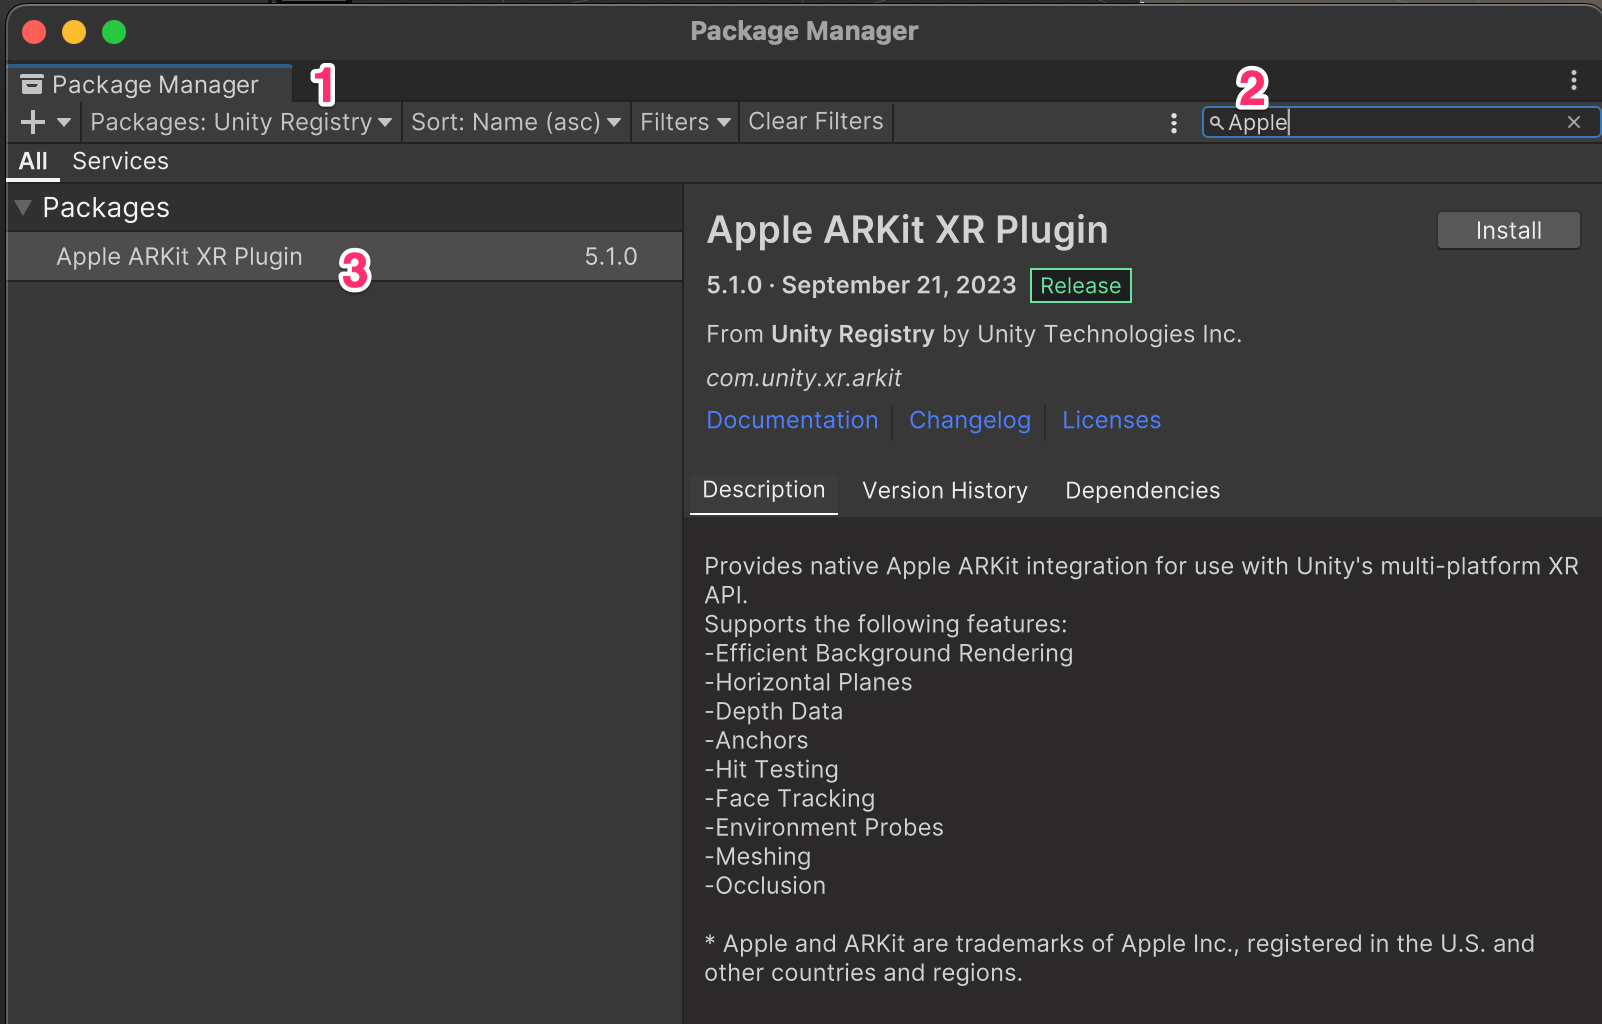Open the three-dot menu at top right

click(1574, 81)
